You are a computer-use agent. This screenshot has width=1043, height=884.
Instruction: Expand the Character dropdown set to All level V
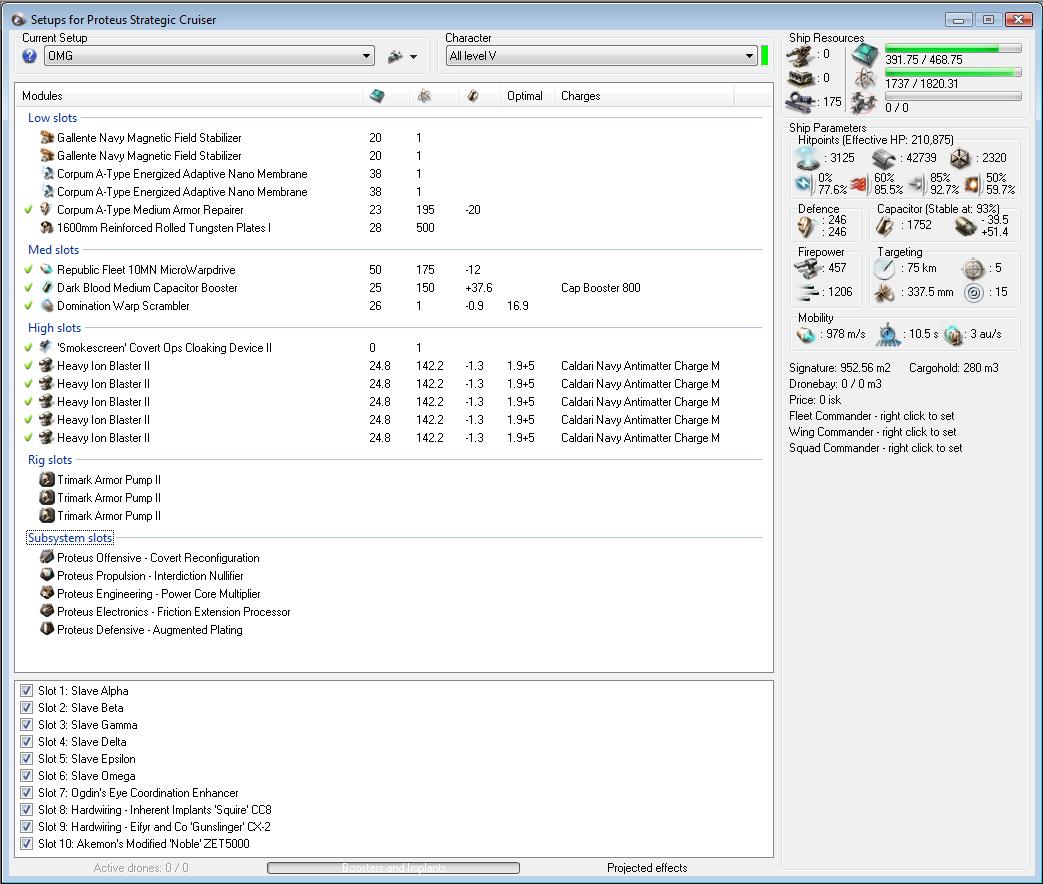[x=601, y=57]
